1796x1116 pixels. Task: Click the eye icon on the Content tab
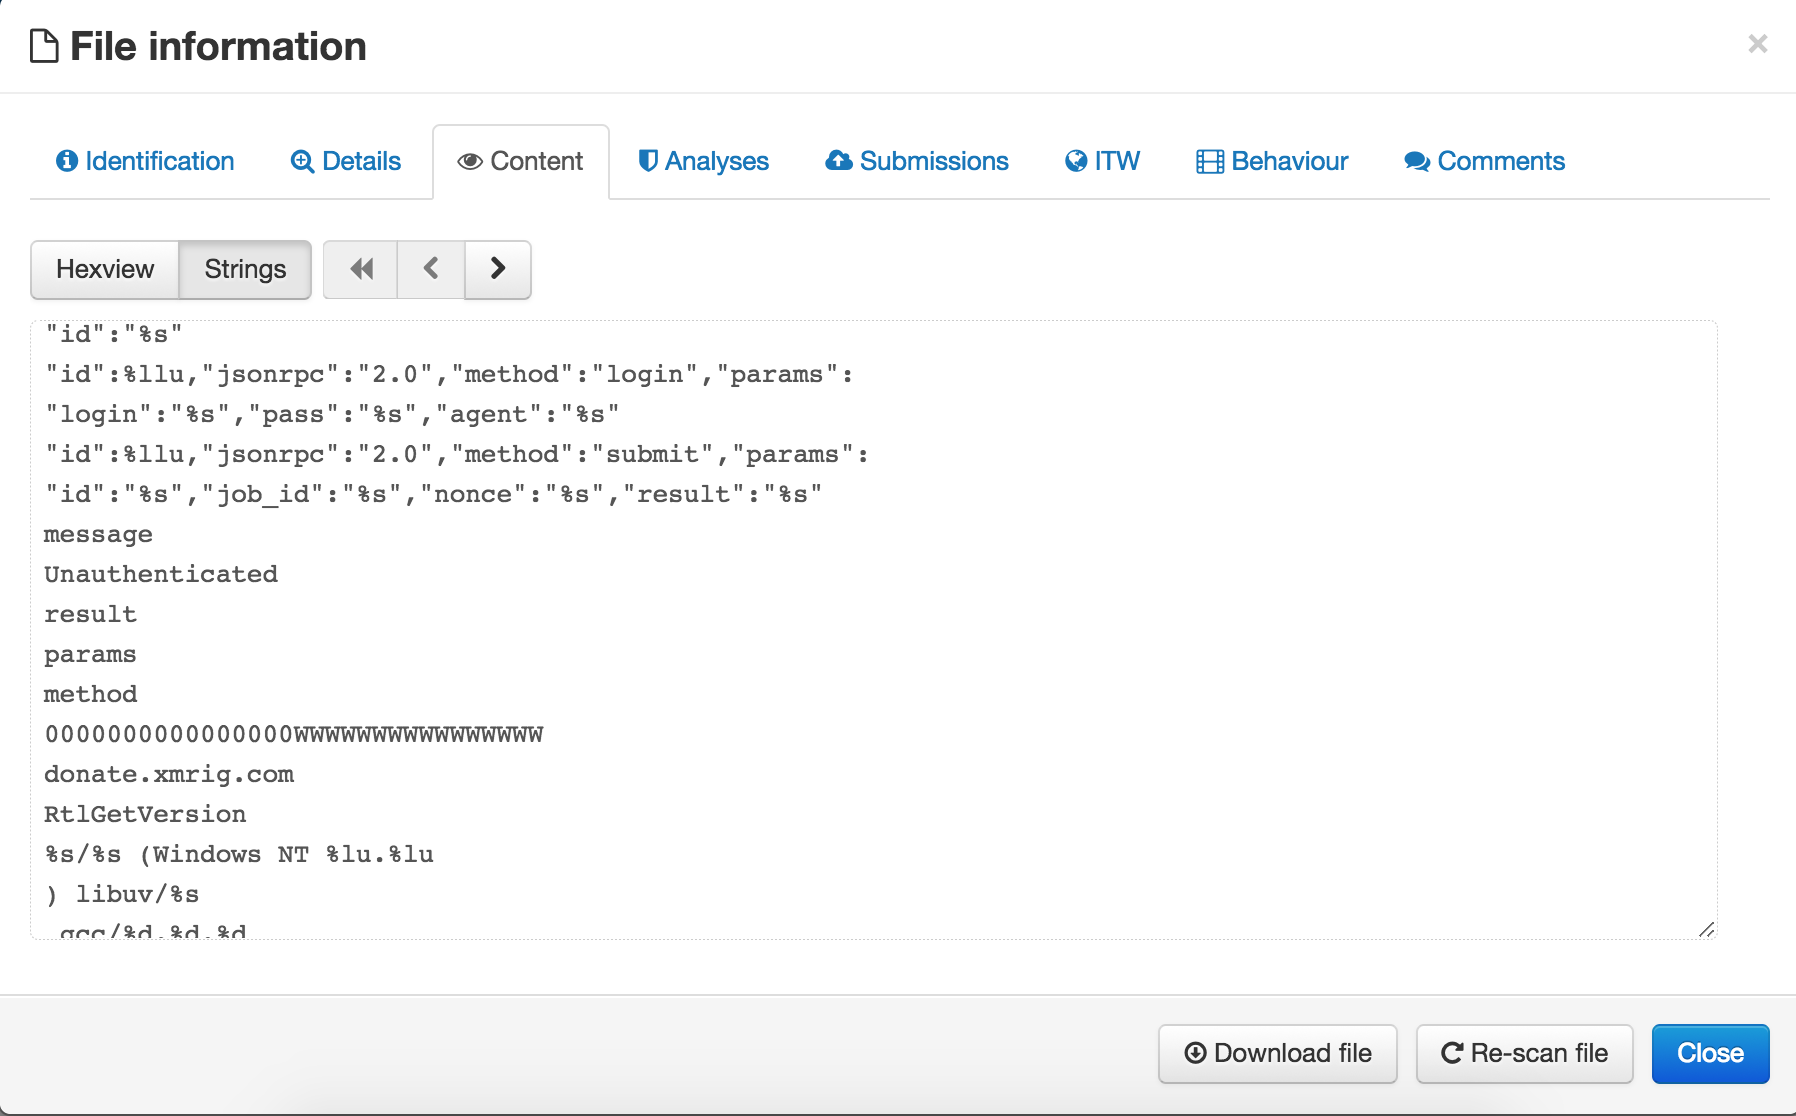coord(469,162)
